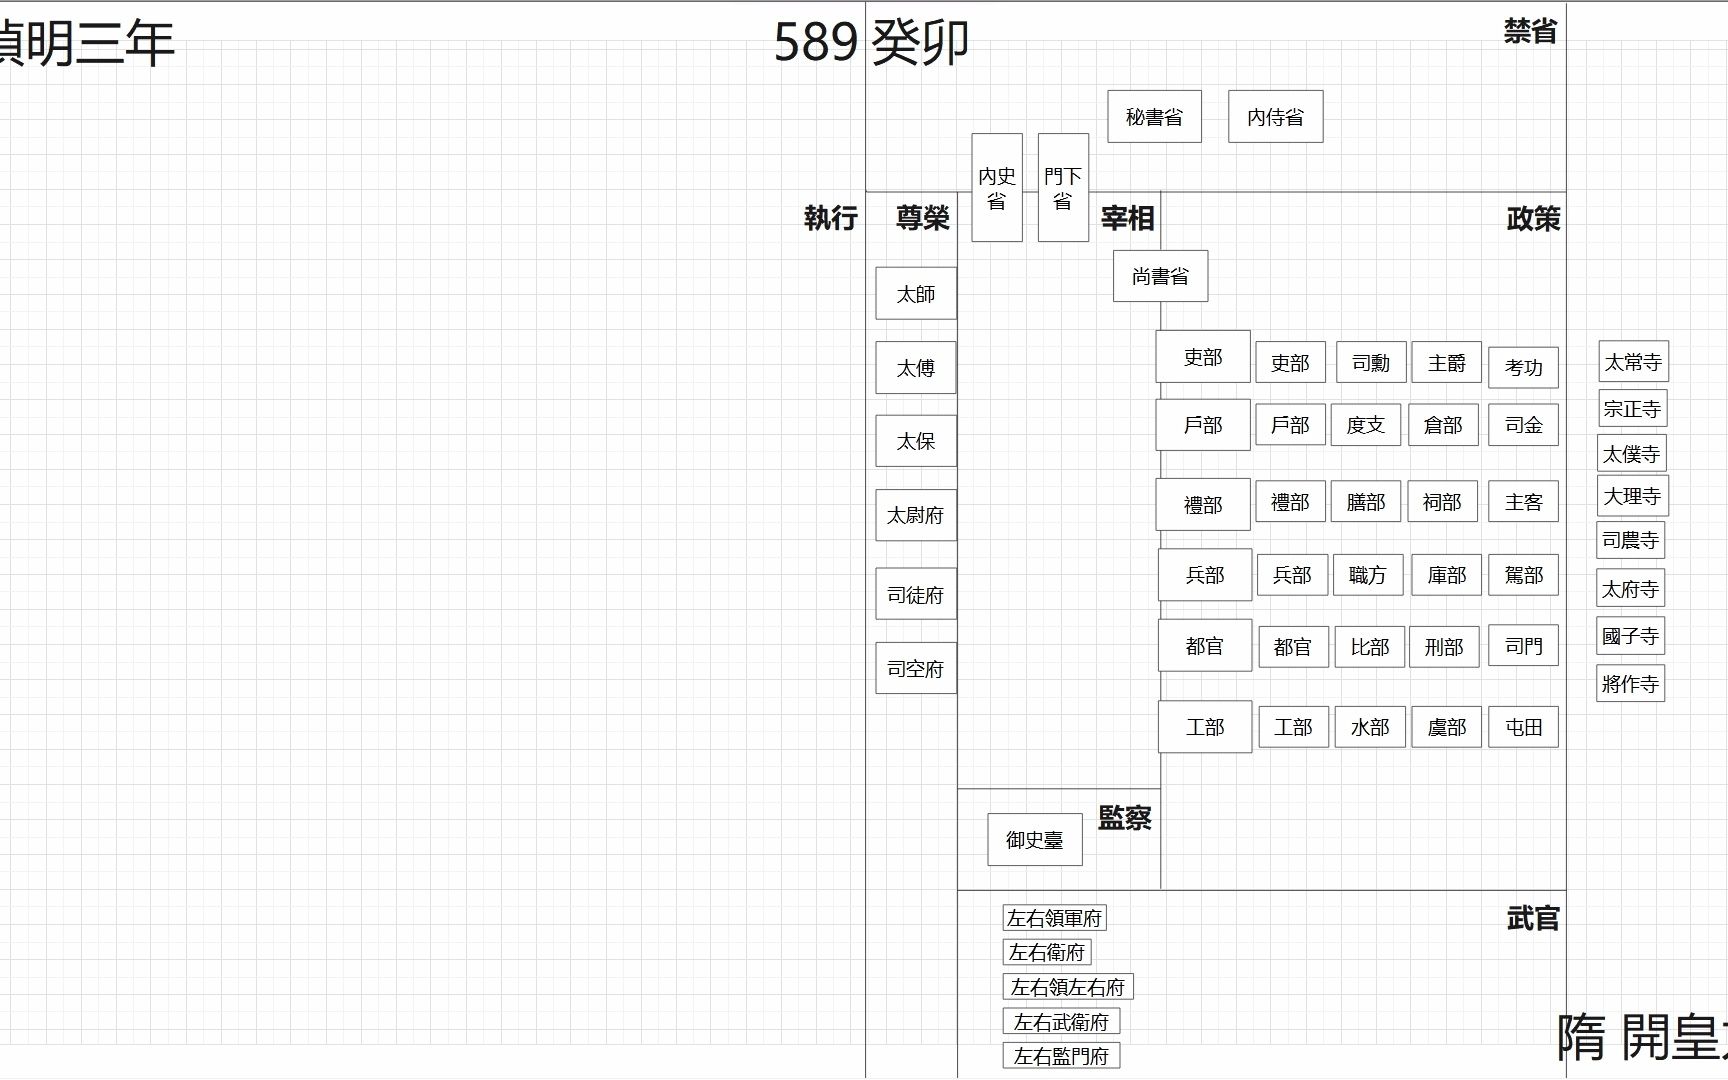Screen dimensions: 1728x1080
Task: Select the 膳部 box
Action: pos(1366,502)
